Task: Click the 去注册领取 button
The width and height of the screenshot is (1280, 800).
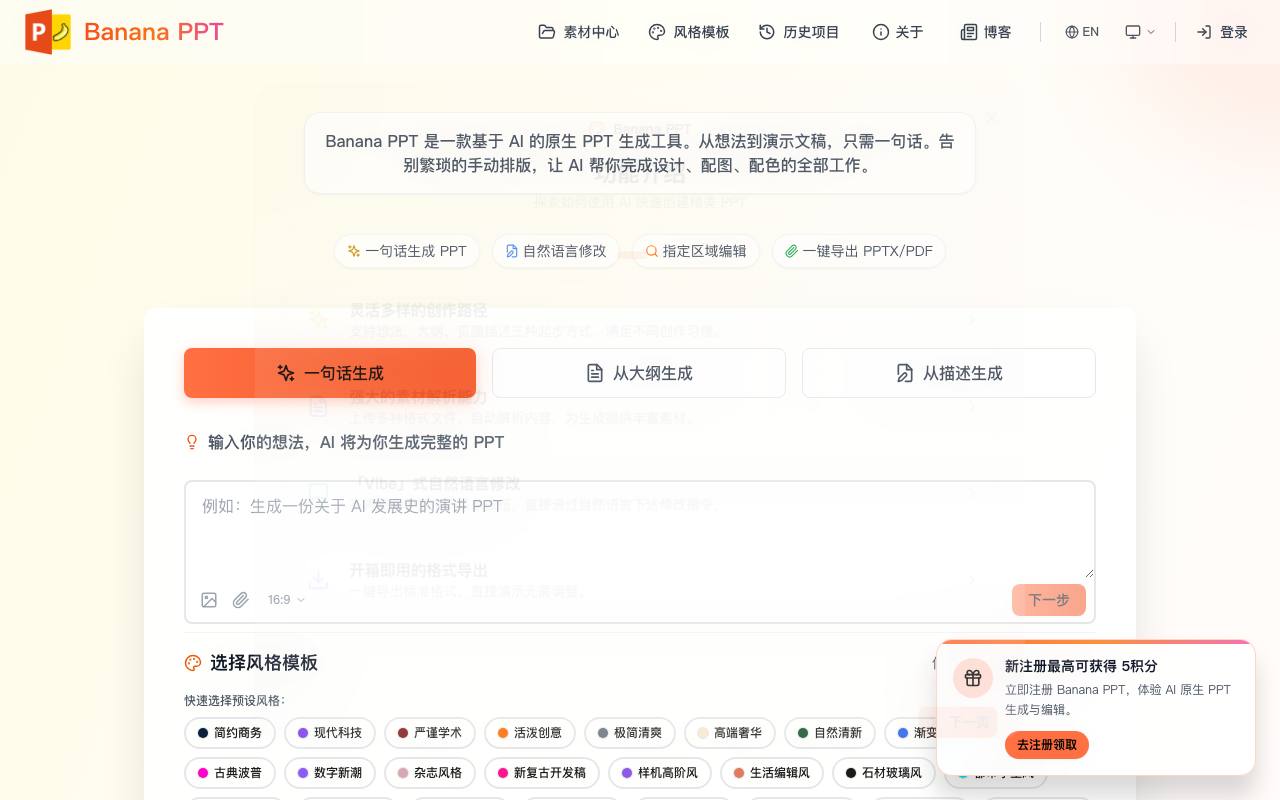Action: click(x=1047, y=745)
